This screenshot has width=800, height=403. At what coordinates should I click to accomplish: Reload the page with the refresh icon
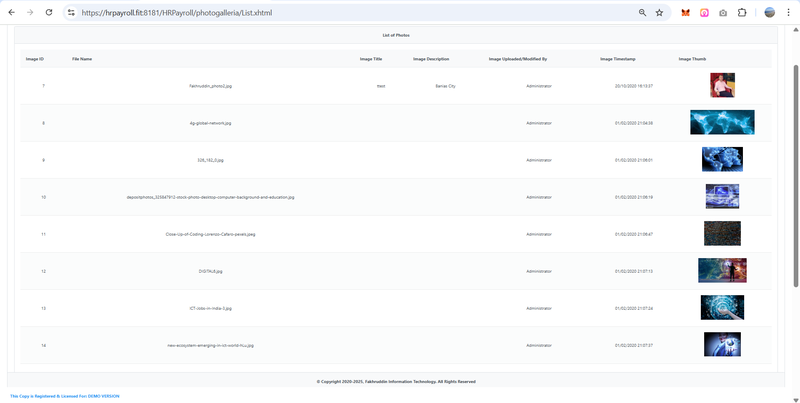point(48,13)
